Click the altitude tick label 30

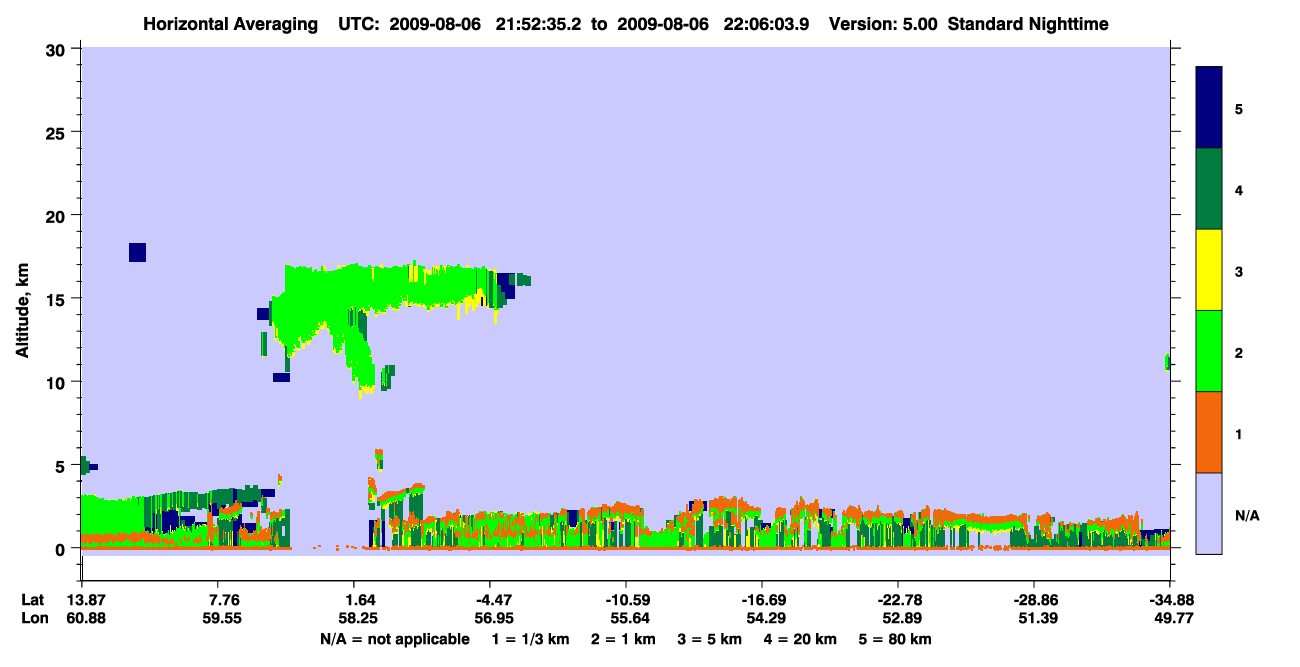click(x=57, y=49)
